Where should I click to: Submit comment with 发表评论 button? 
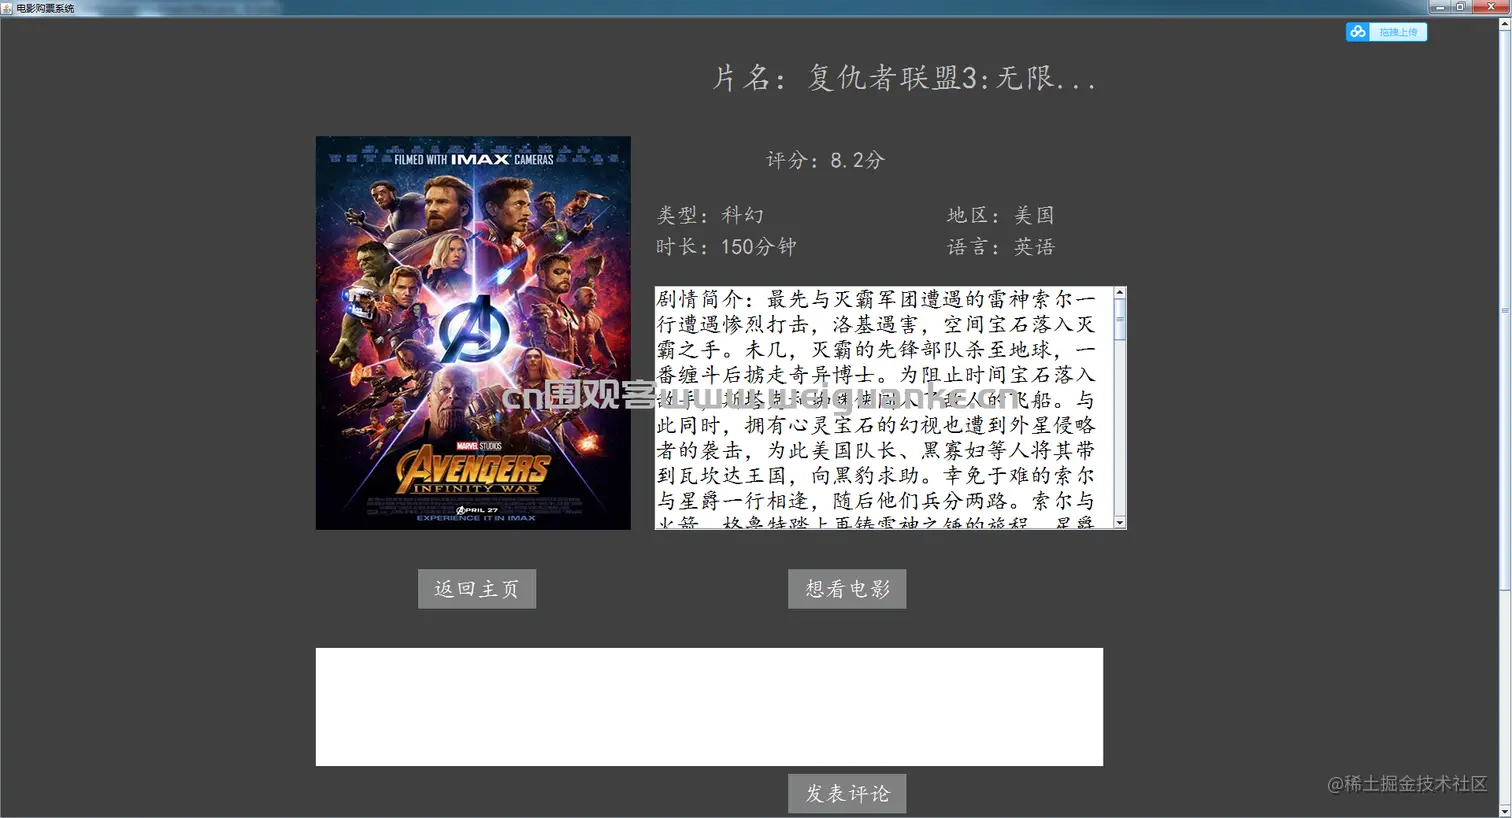point(847,793)
